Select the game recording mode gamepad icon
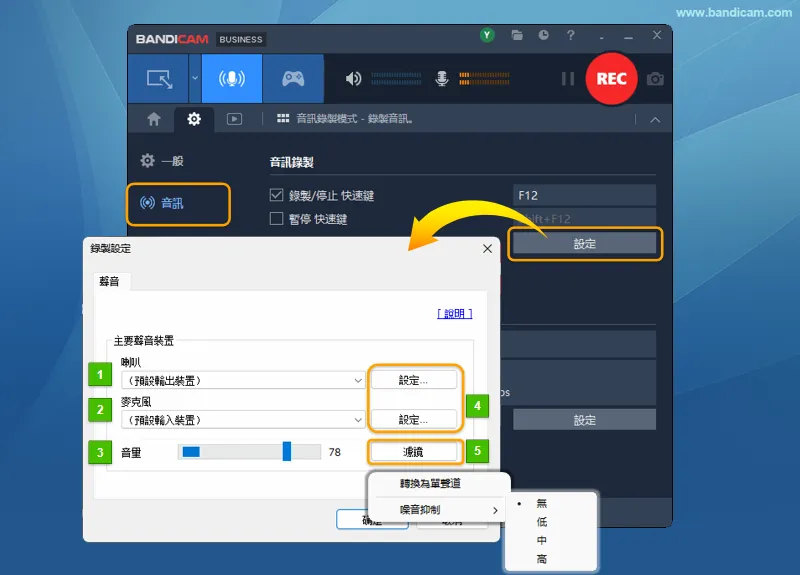Screen dimensions: 800x575 293,79
